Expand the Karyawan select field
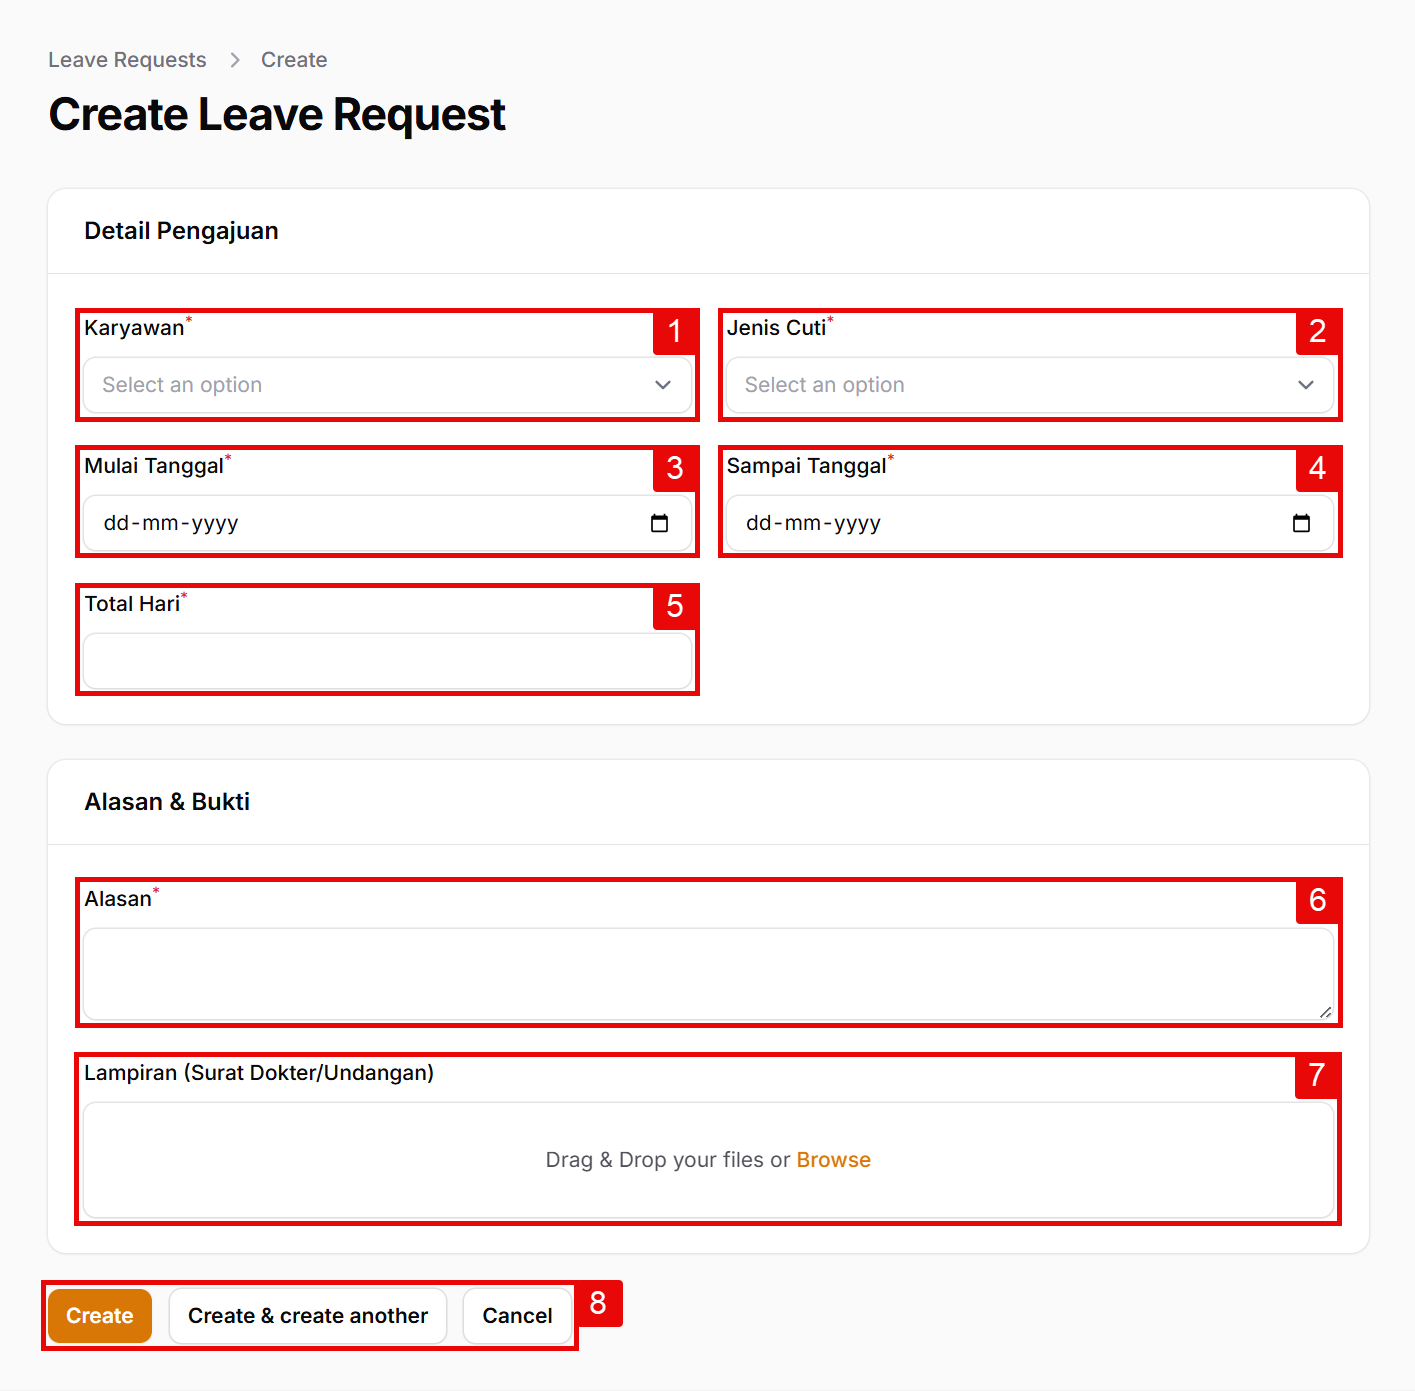The image size is (1415, 1391). 370,385
